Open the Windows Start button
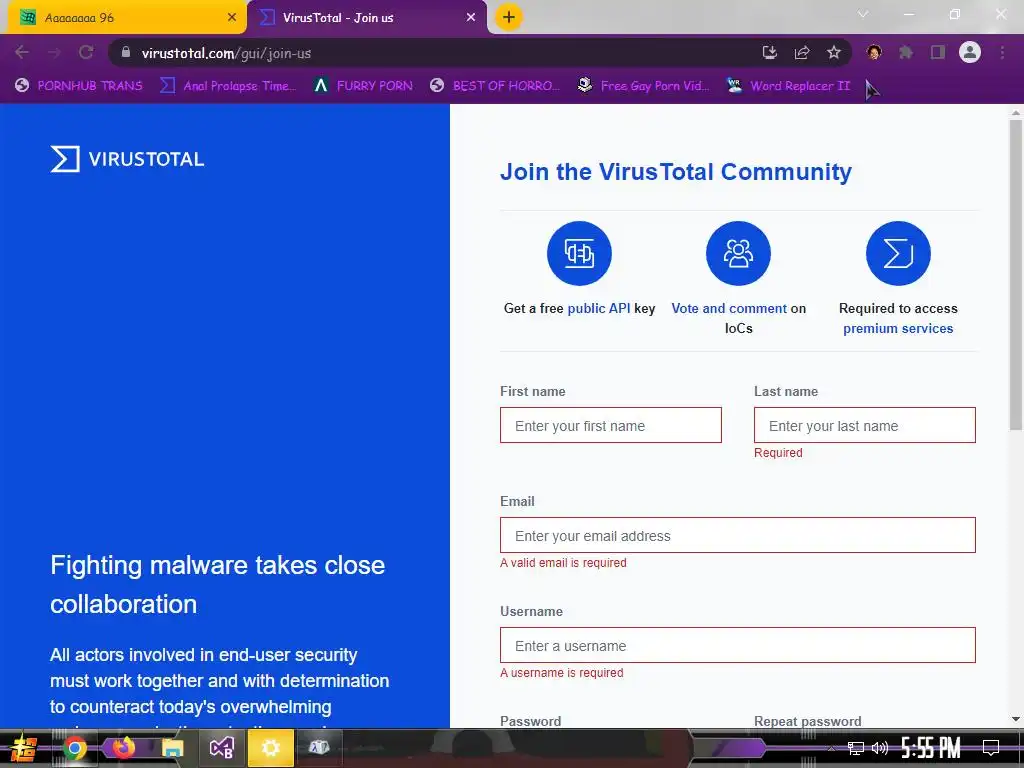This screenshot has width=1024, height=768. [24, 748]
